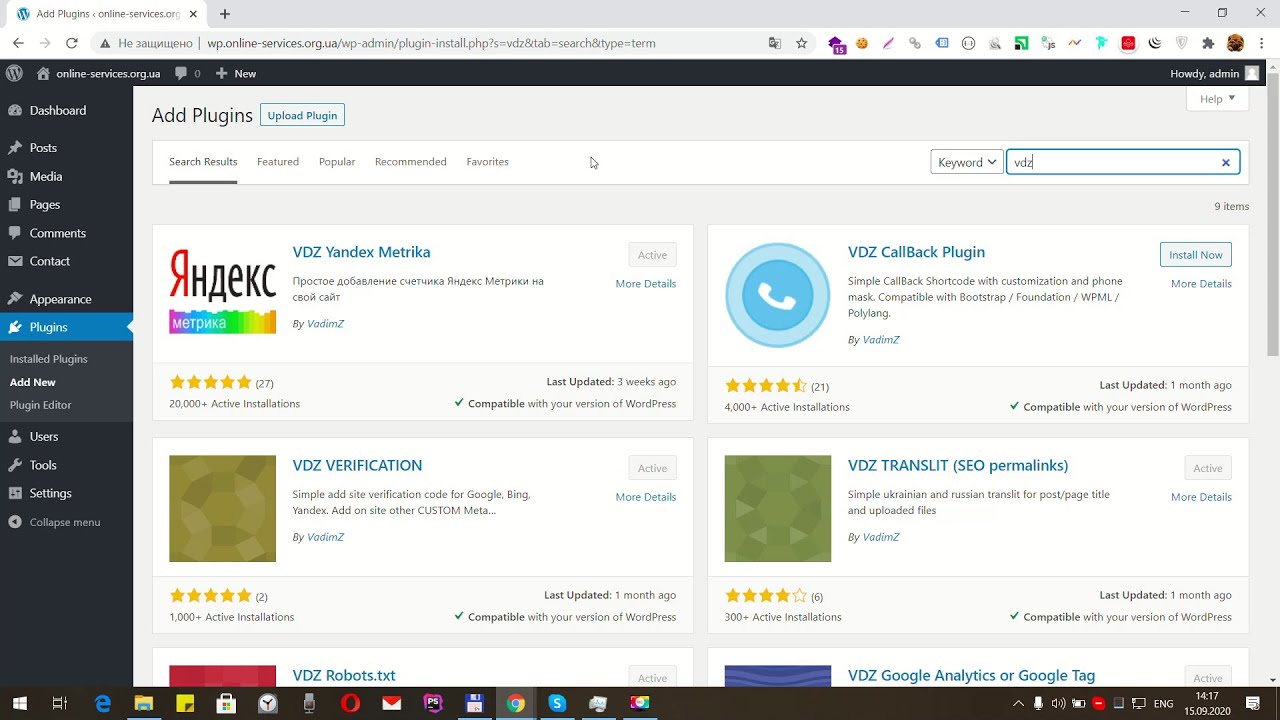Click the CallBack phone icon thumbnail

point(778,295)
